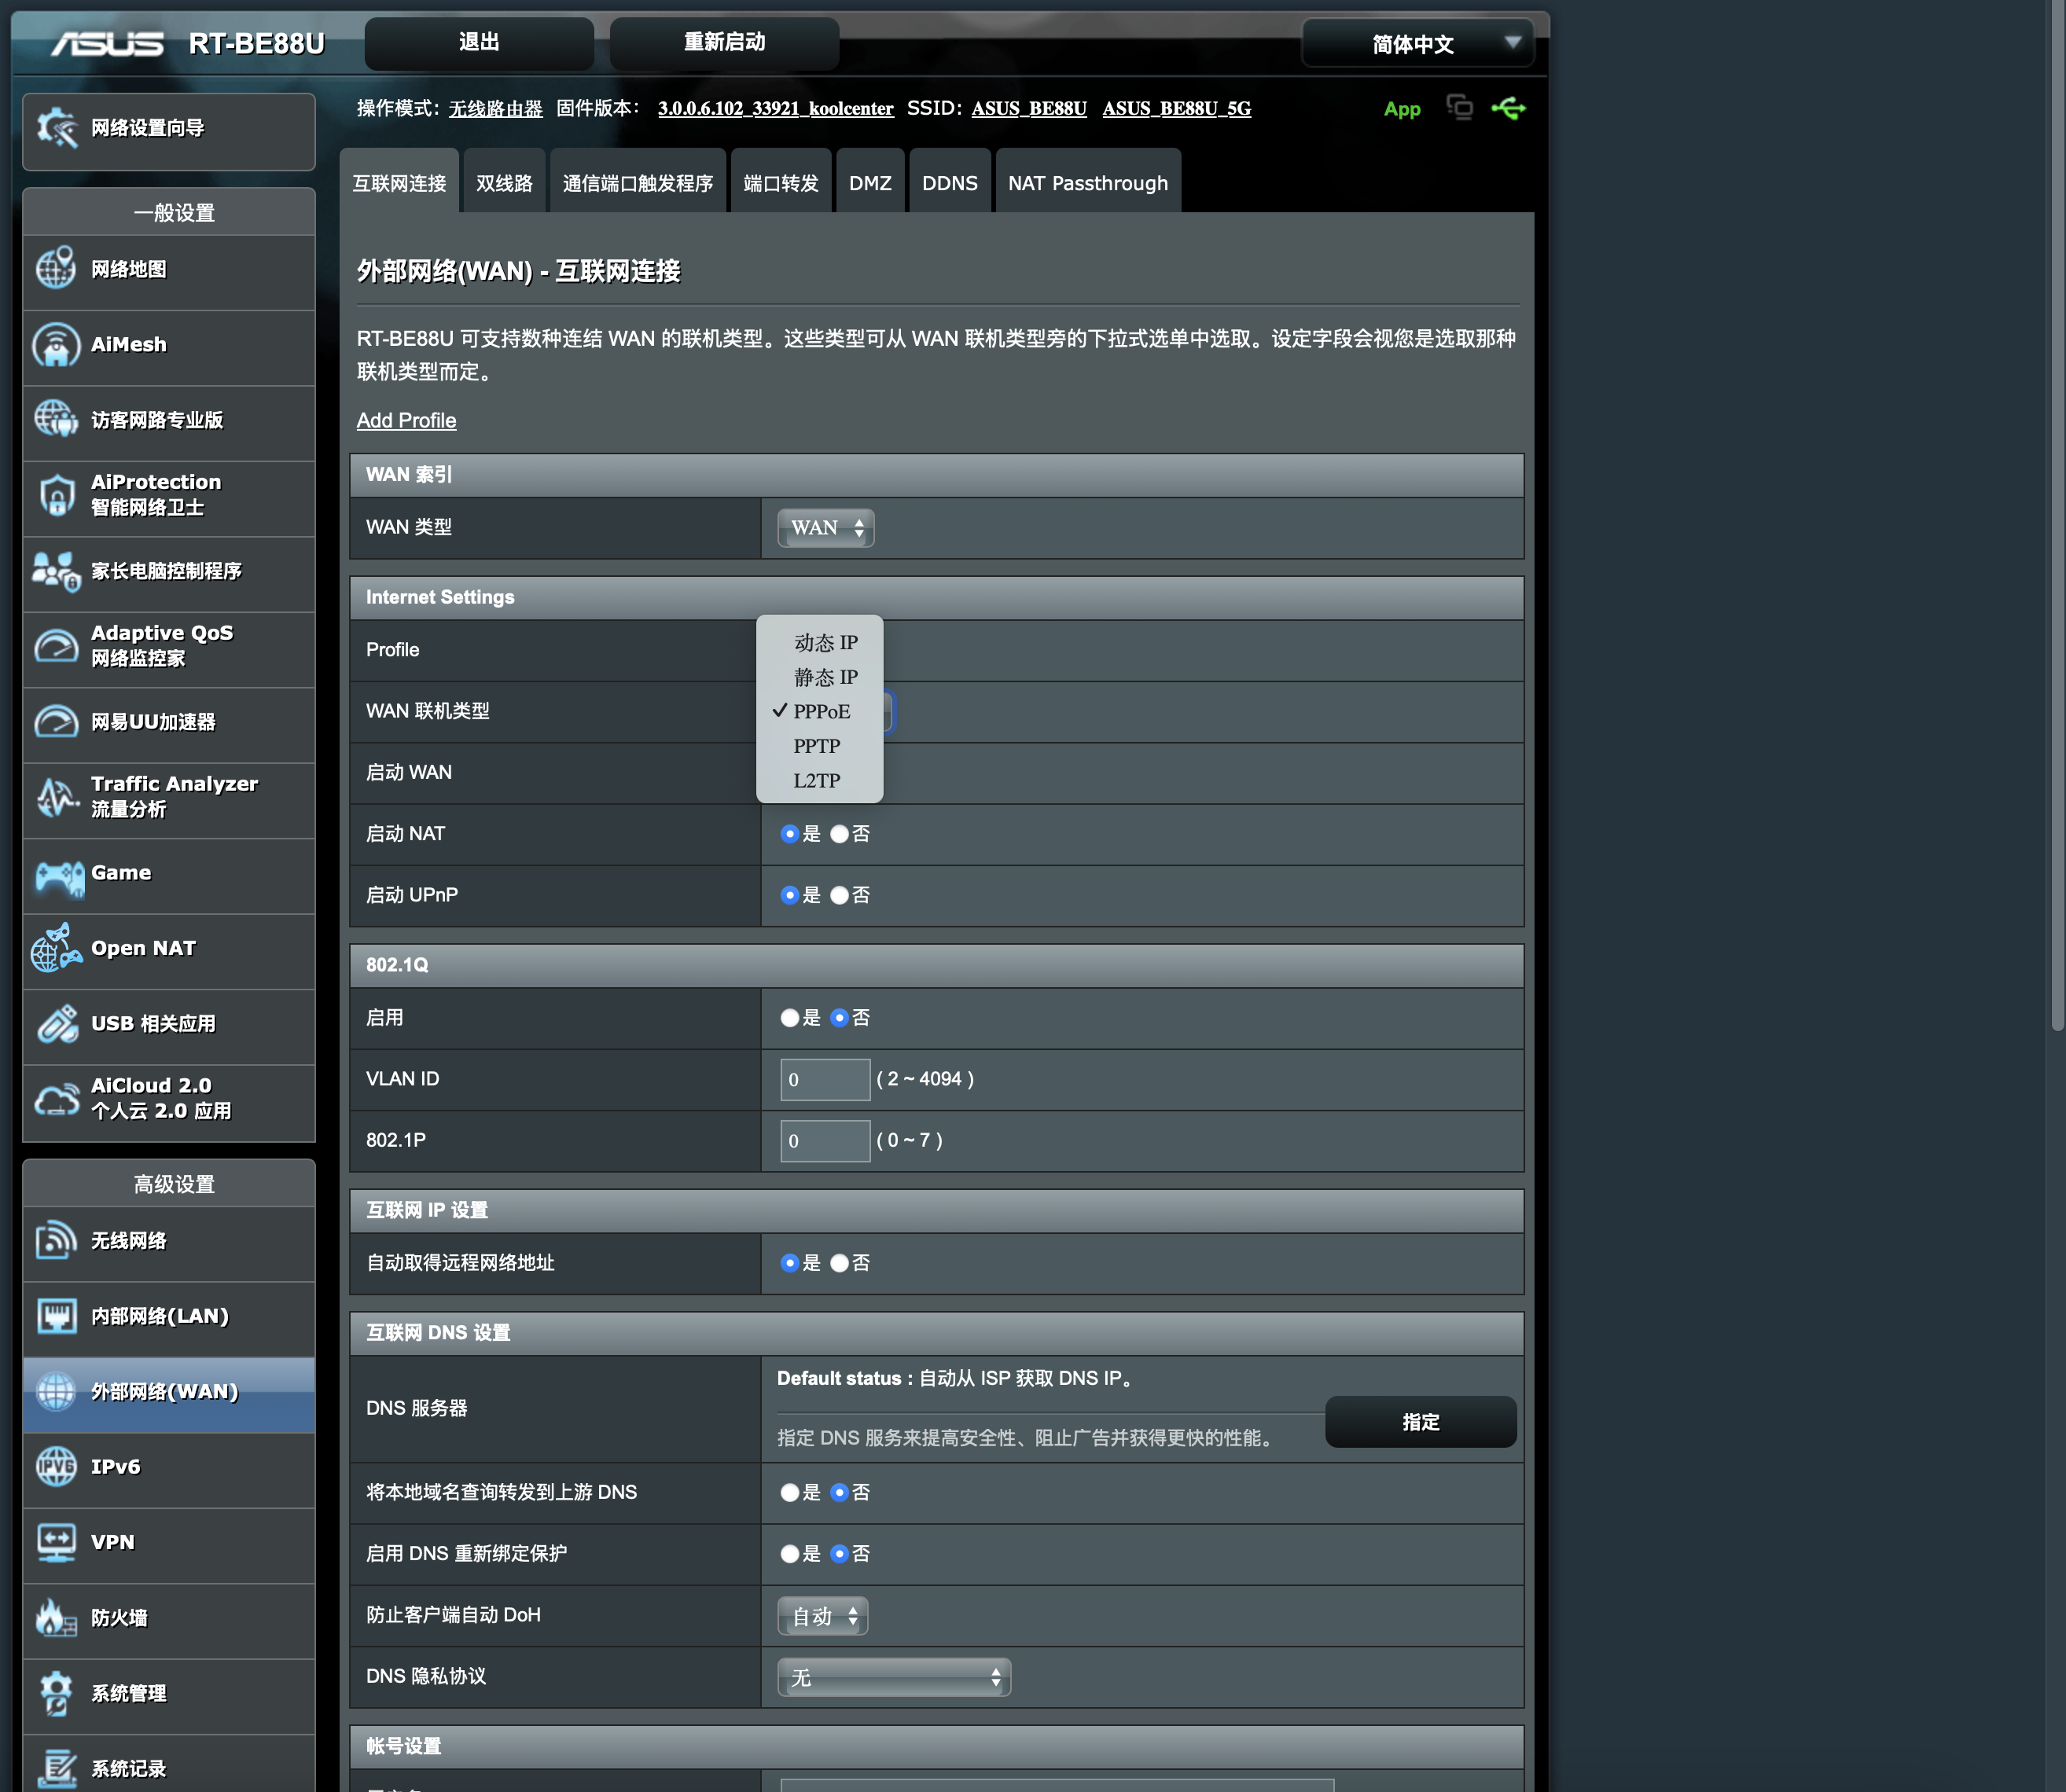The width and height of the screenshot is (2066, 1792).
Task: Click the client devices status icon
Action: coord(1460,107)
